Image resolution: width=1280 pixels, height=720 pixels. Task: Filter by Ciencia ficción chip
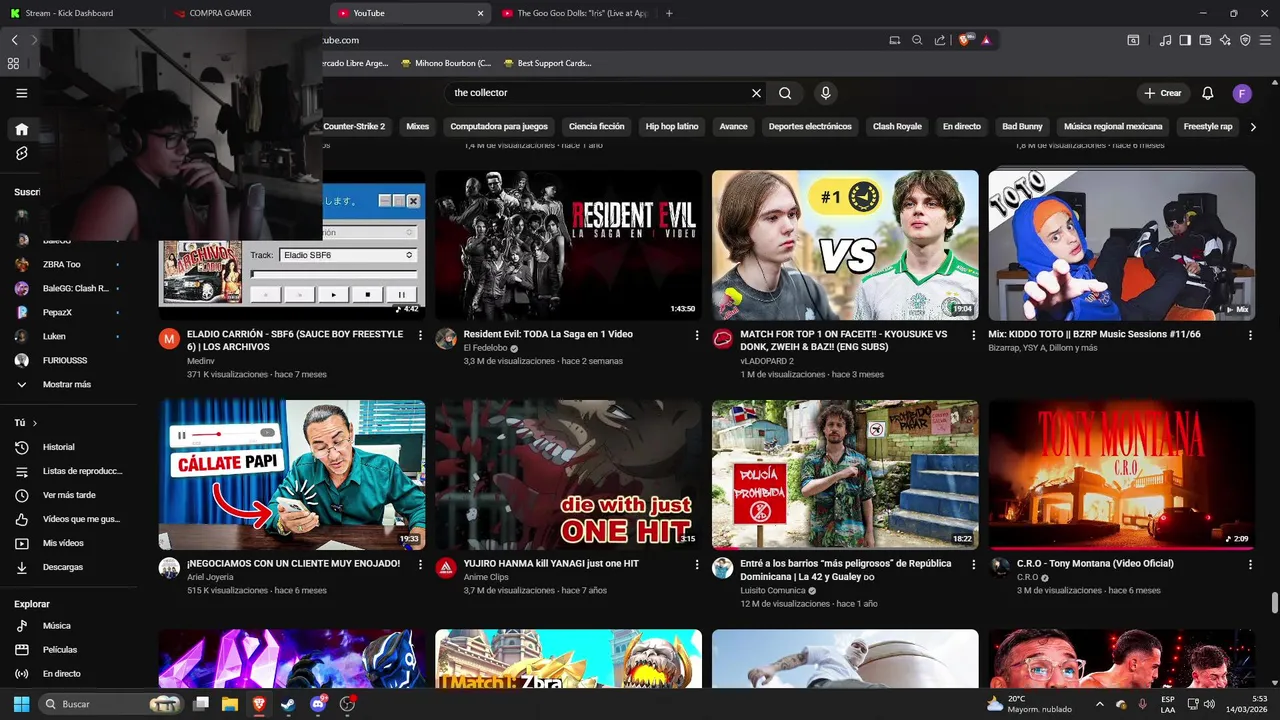click(x=596, y=127)
